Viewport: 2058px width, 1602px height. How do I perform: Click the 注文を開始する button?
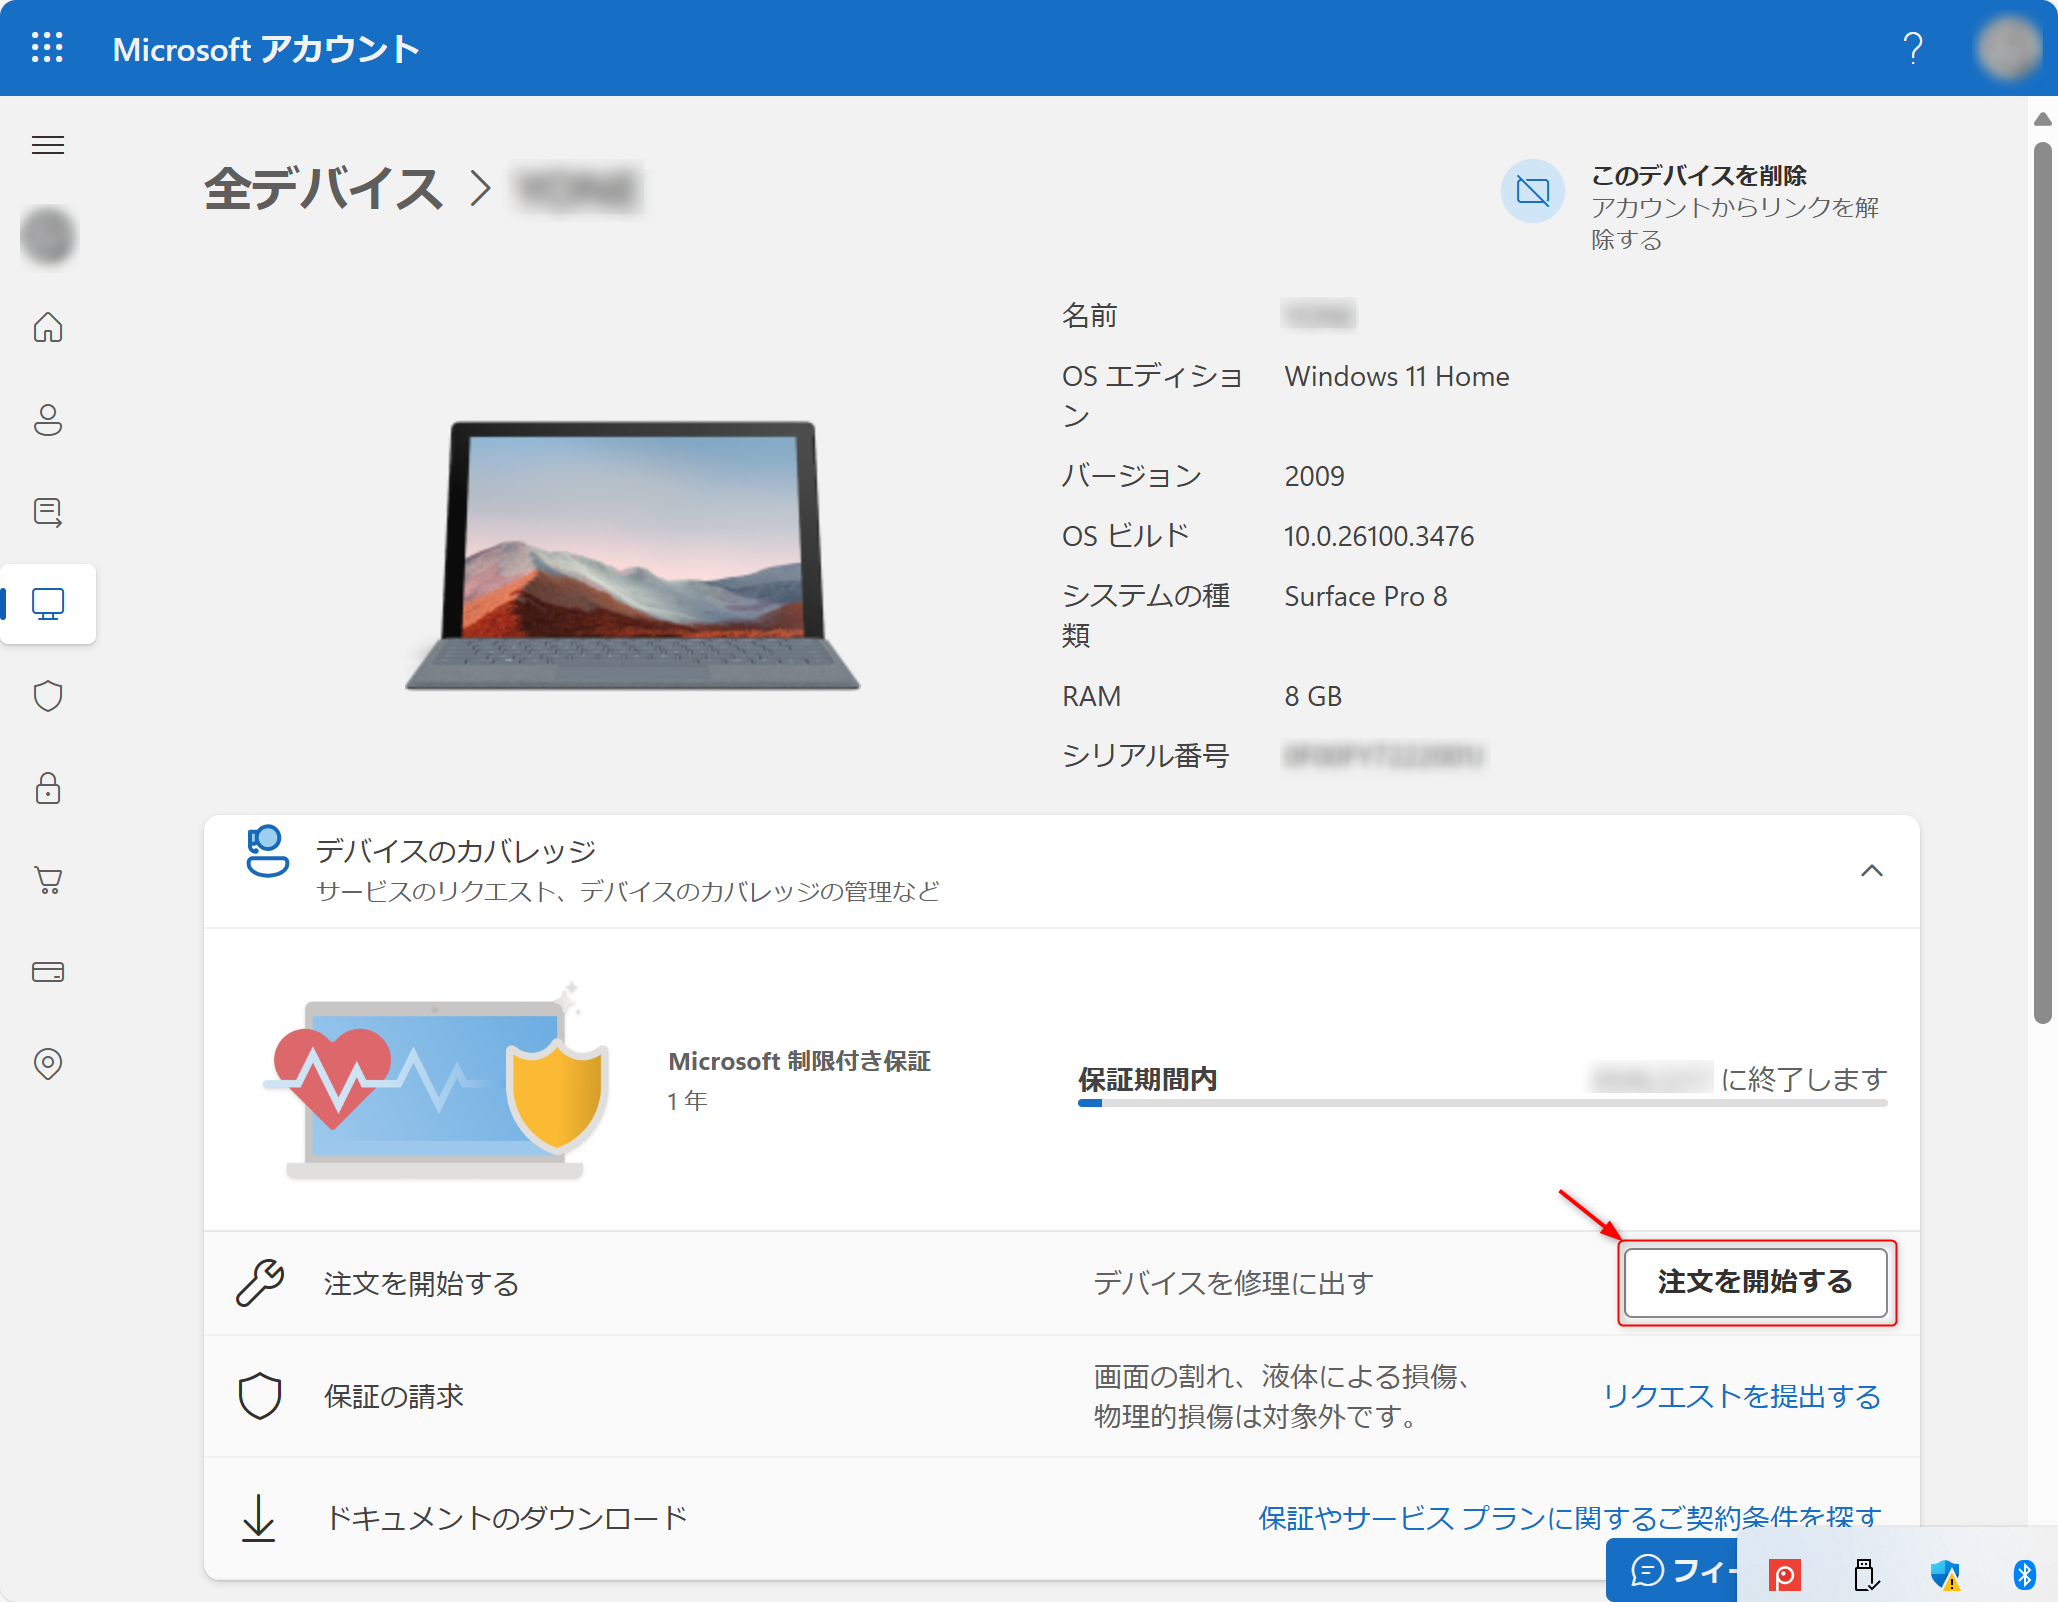1755,1282
